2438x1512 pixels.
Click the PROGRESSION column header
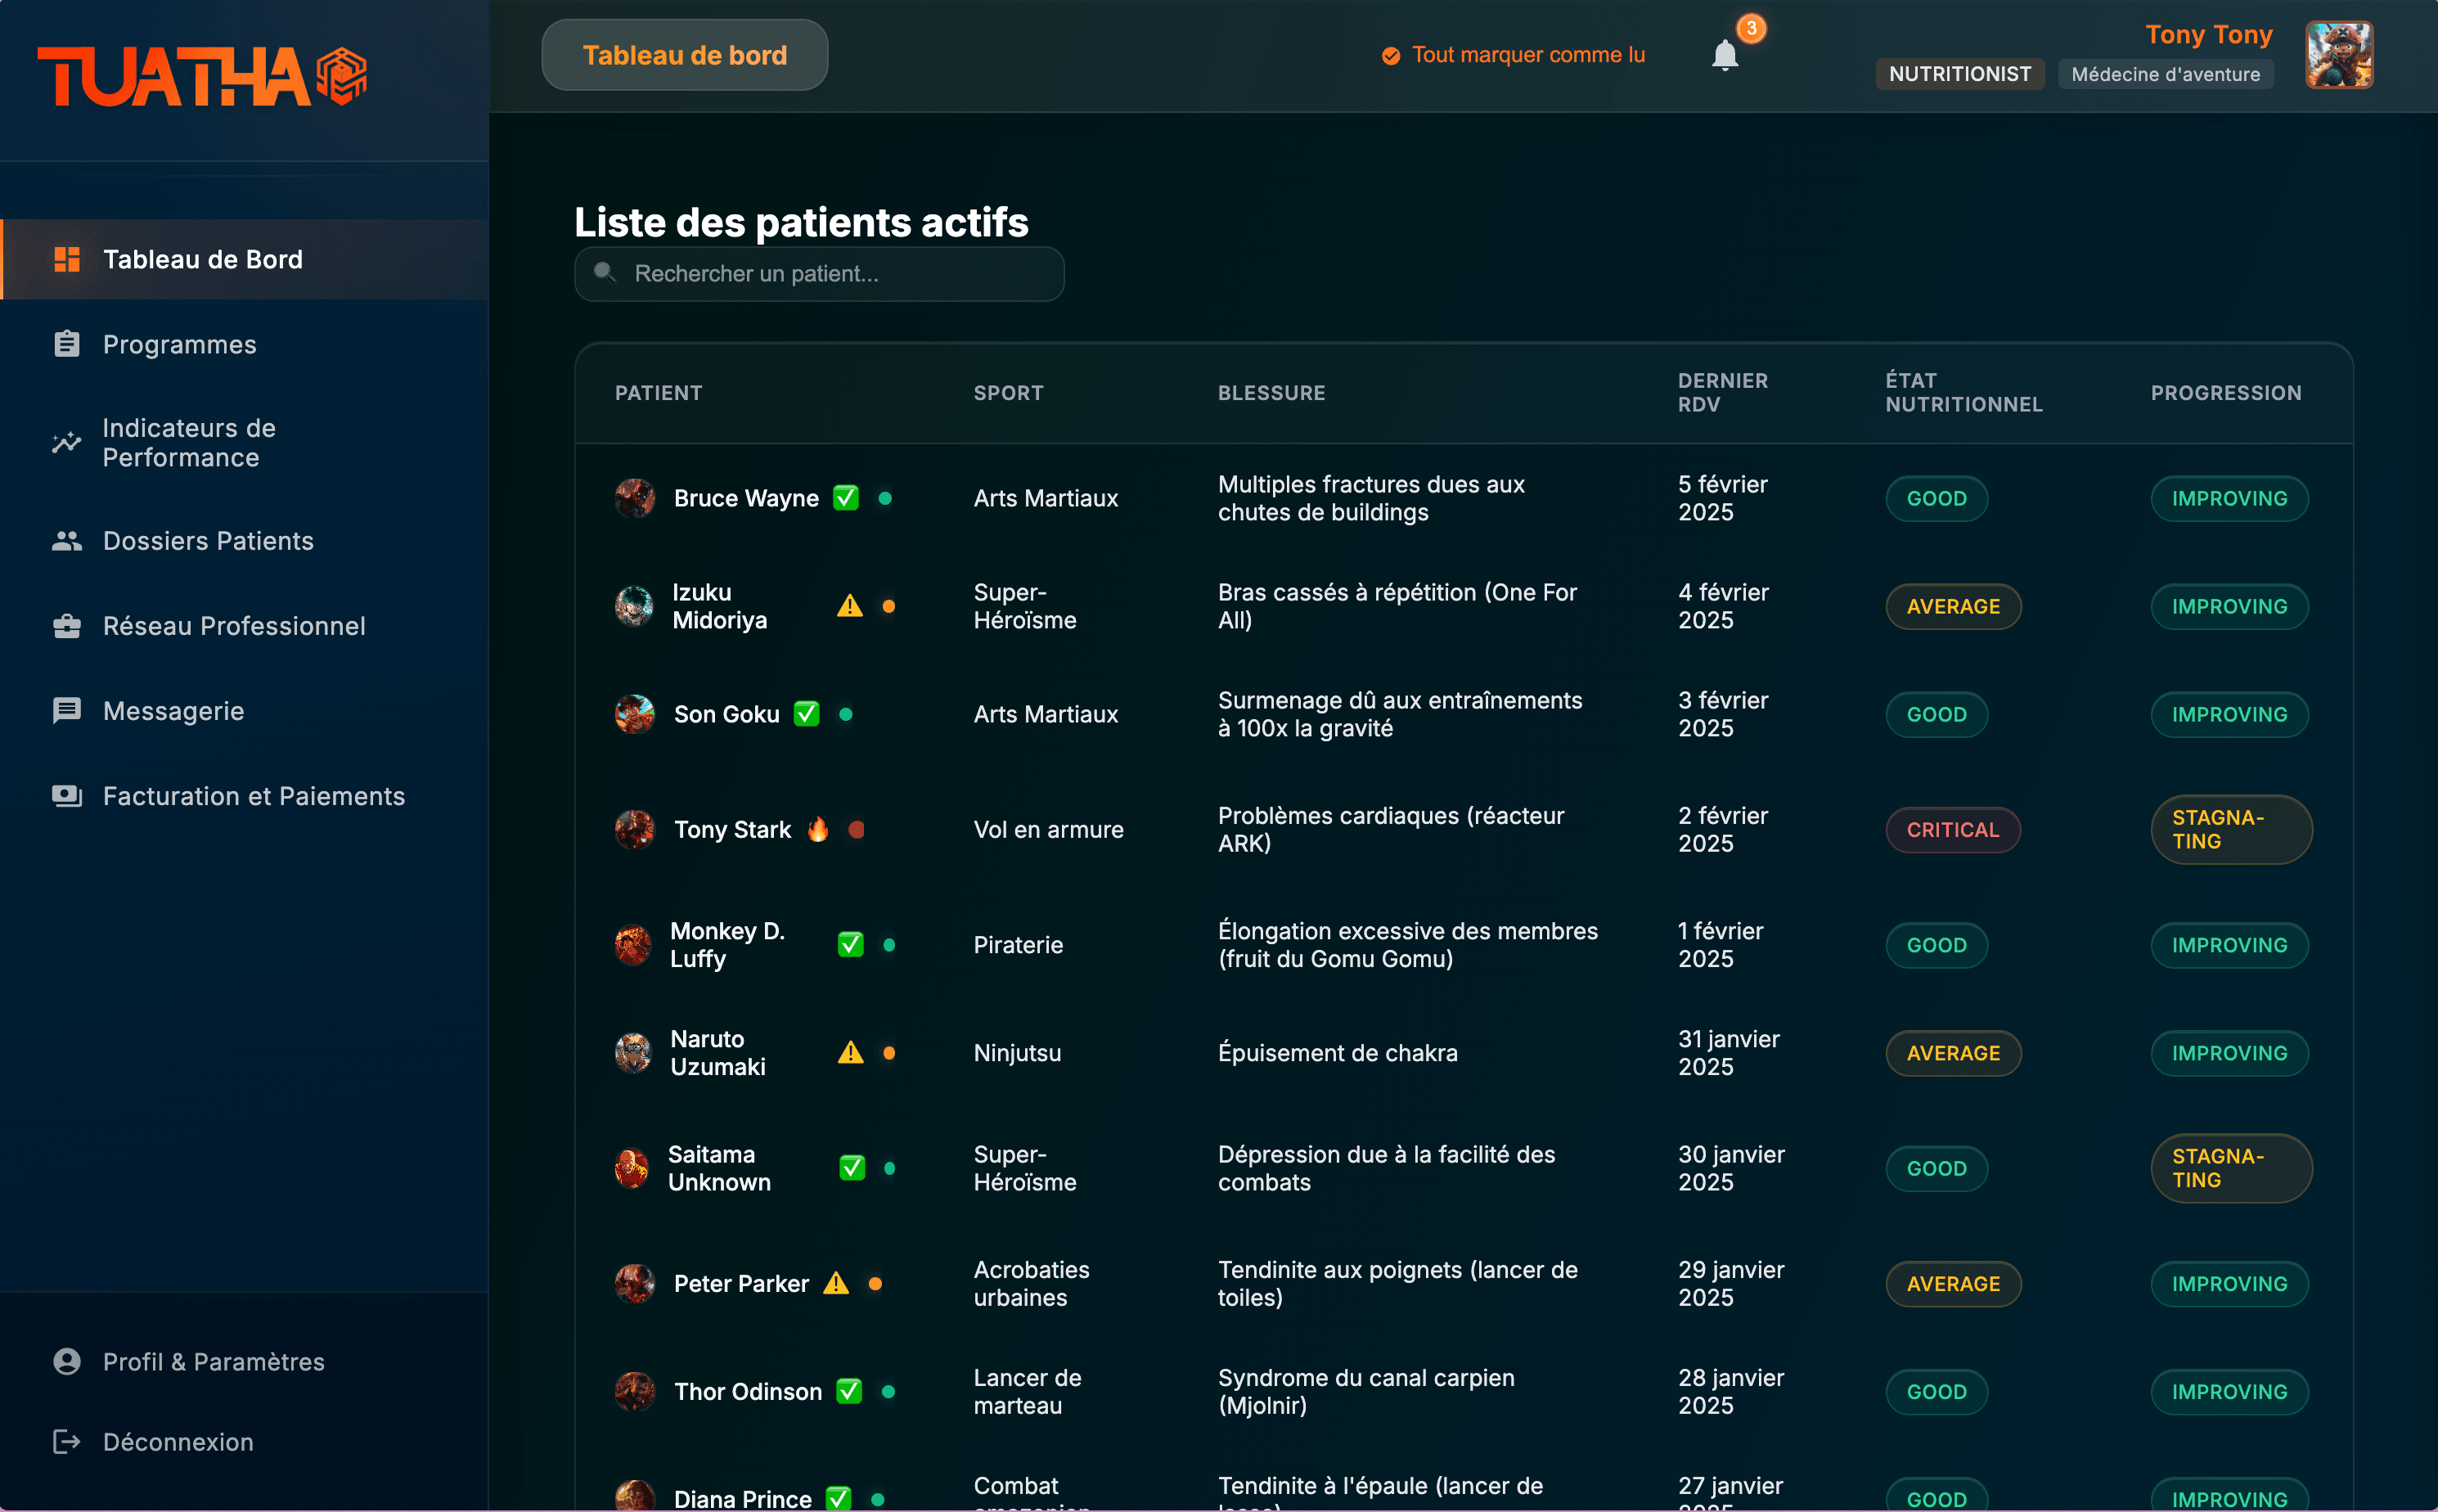click(x=2226, y=393)
